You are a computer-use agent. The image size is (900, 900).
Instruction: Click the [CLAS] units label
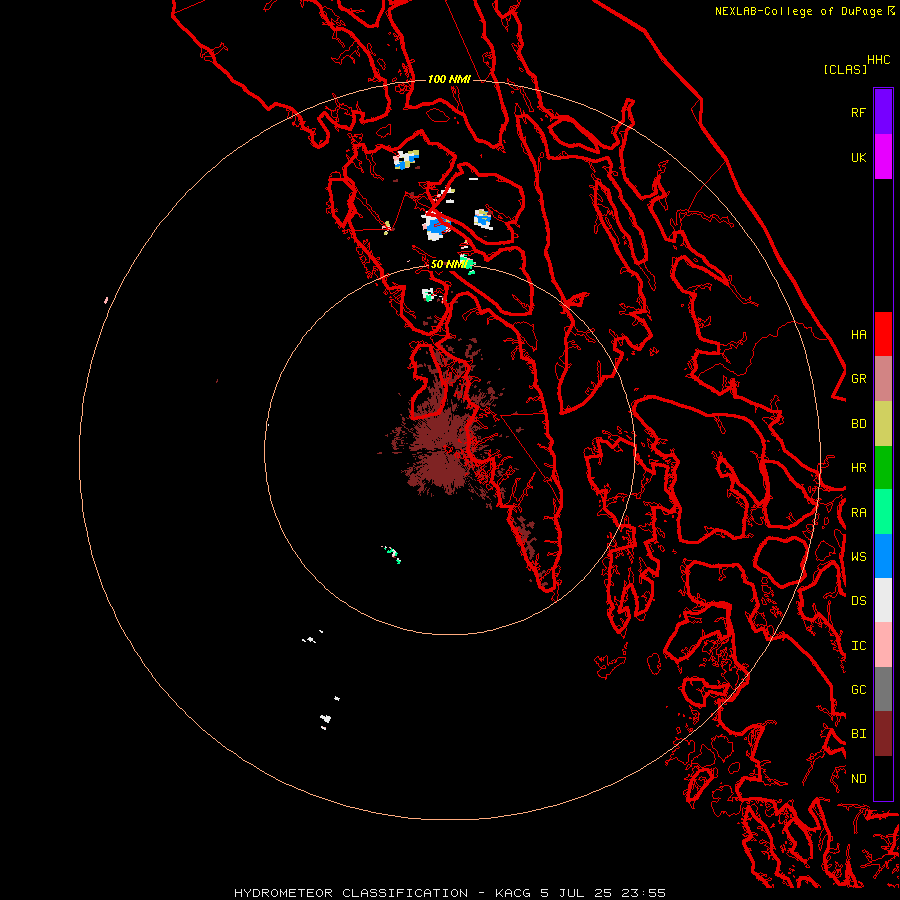pyautogui.click(x=845, y=69)
